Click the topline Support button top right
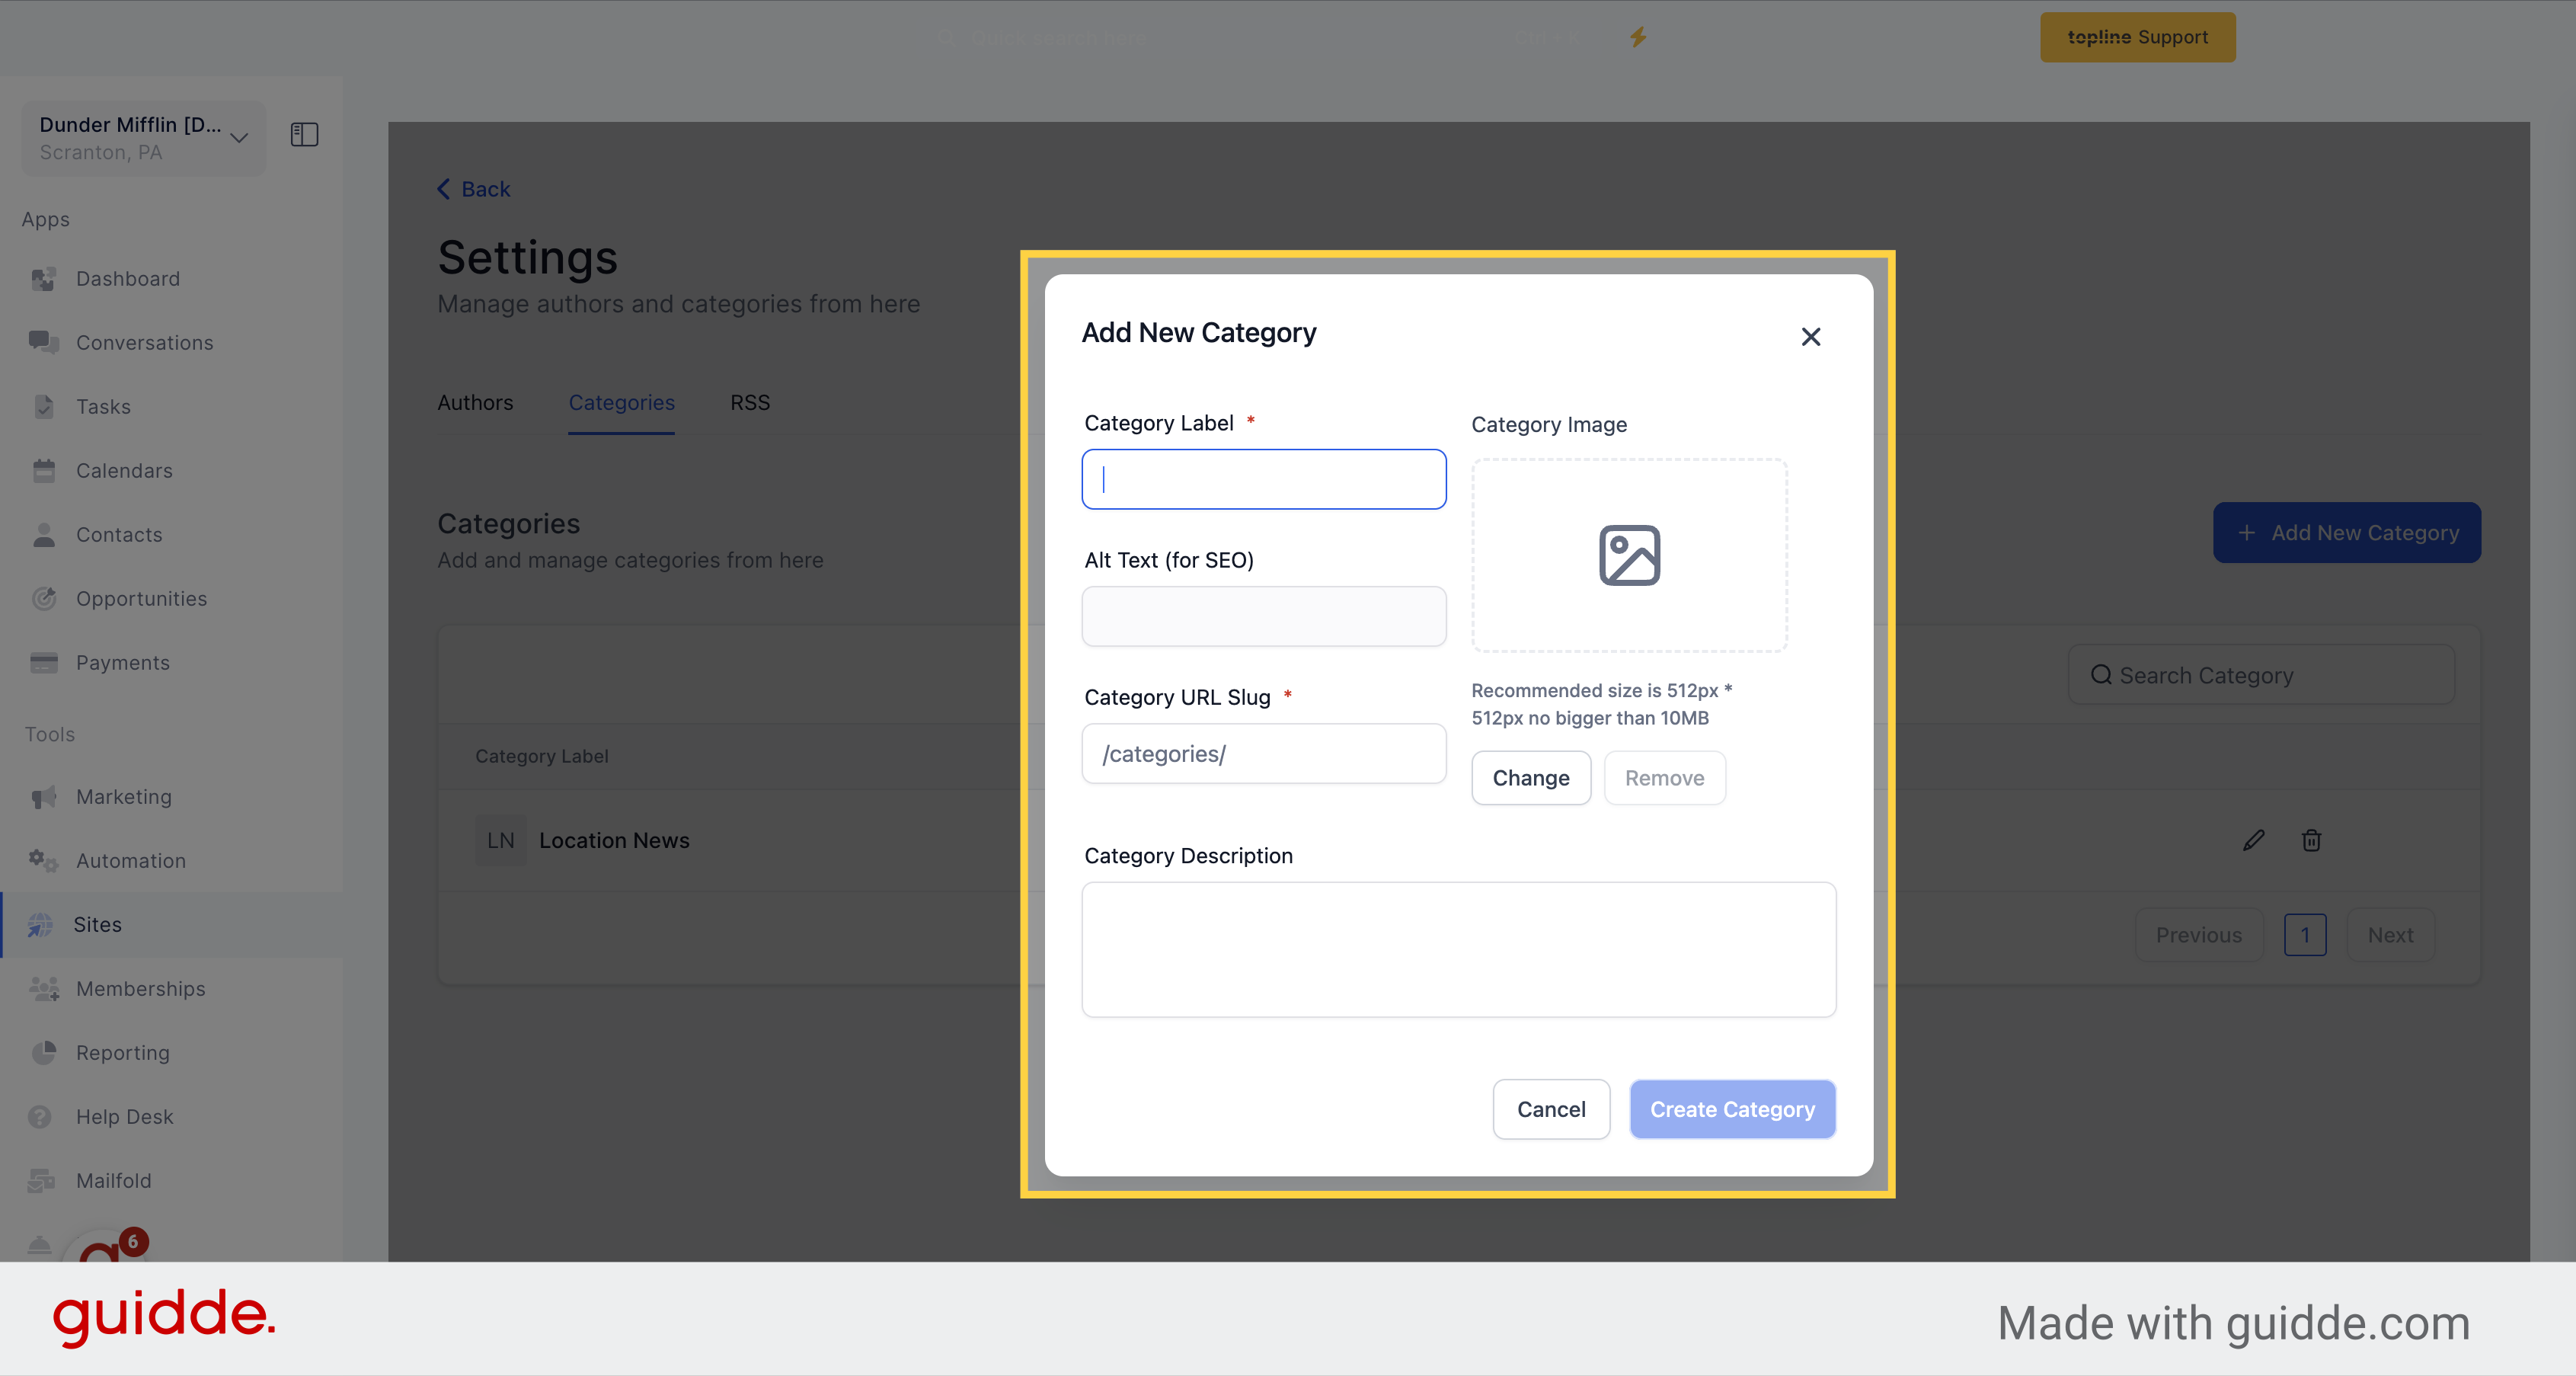Viewport: 2576px width, 1376px height. pos(2138,36)
